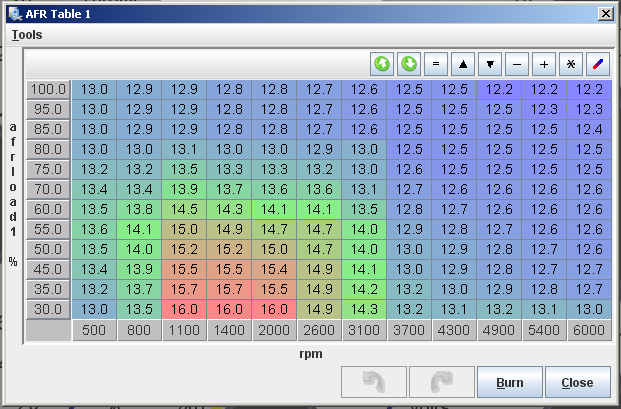Click the asterisk multiply toolbar icon
The width and height of the screenshot is (621, 409).
[570, 63]
